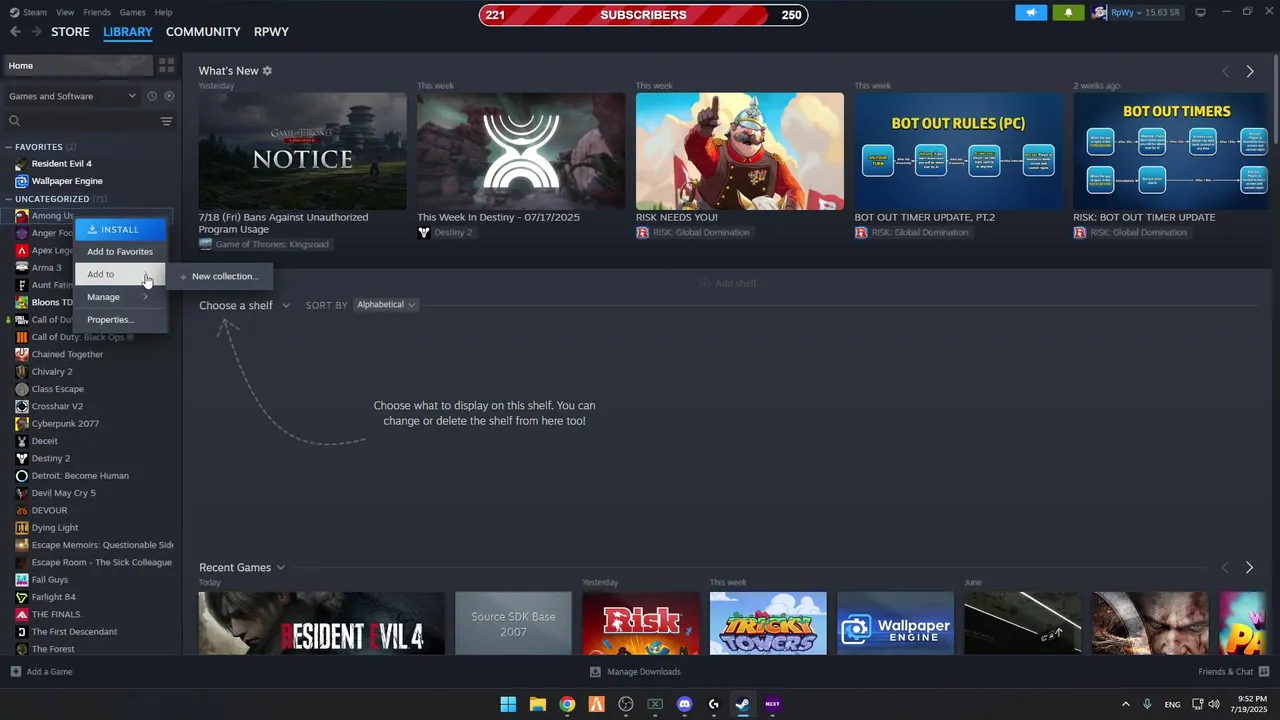This screenshot has height=720, width=1280.
Task: Open the Friends menu
Action: [97, 12]
